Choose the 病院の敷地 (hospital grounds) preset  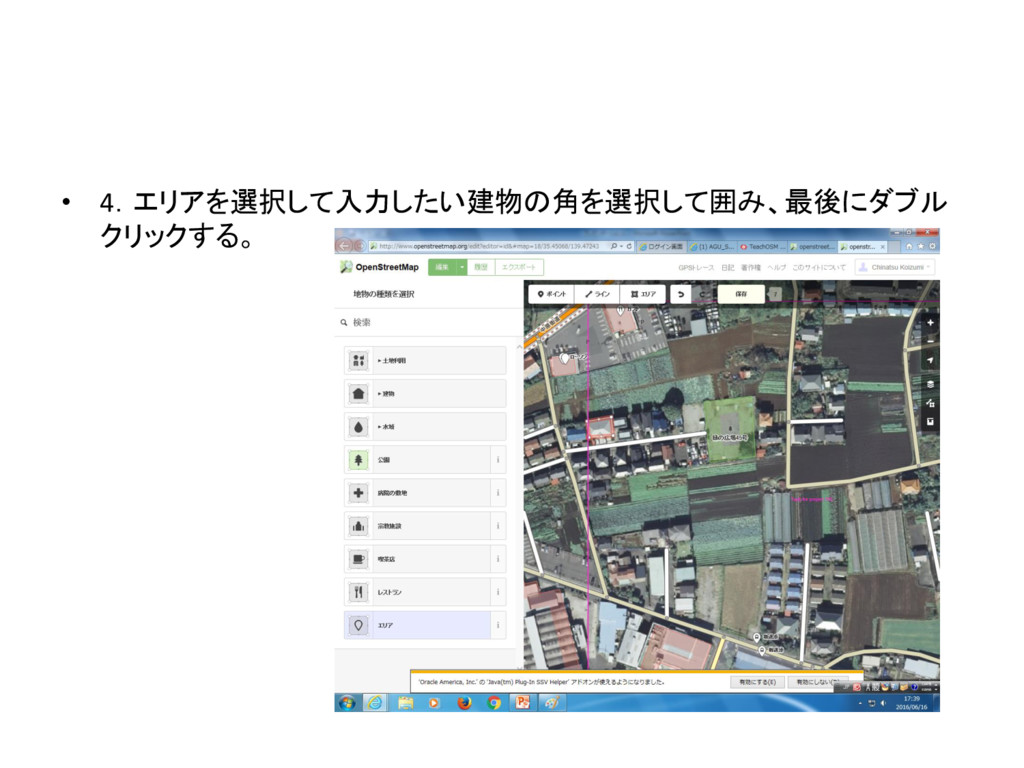point(417,492)
